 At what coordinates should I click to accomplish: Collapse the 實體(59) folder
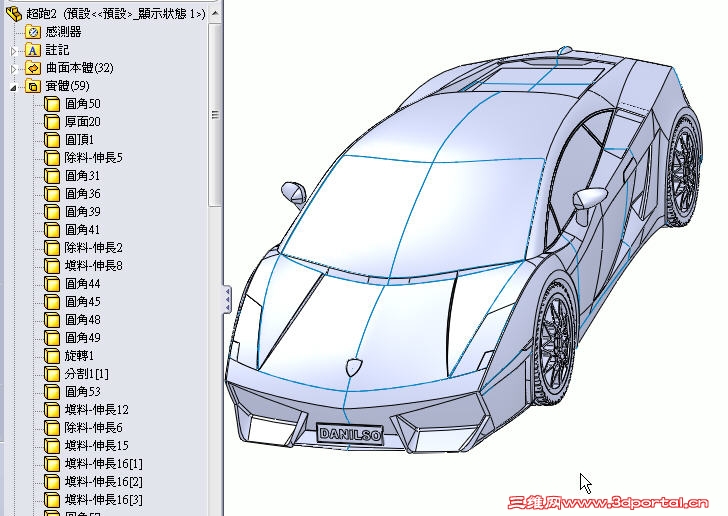tap(14, 87)
